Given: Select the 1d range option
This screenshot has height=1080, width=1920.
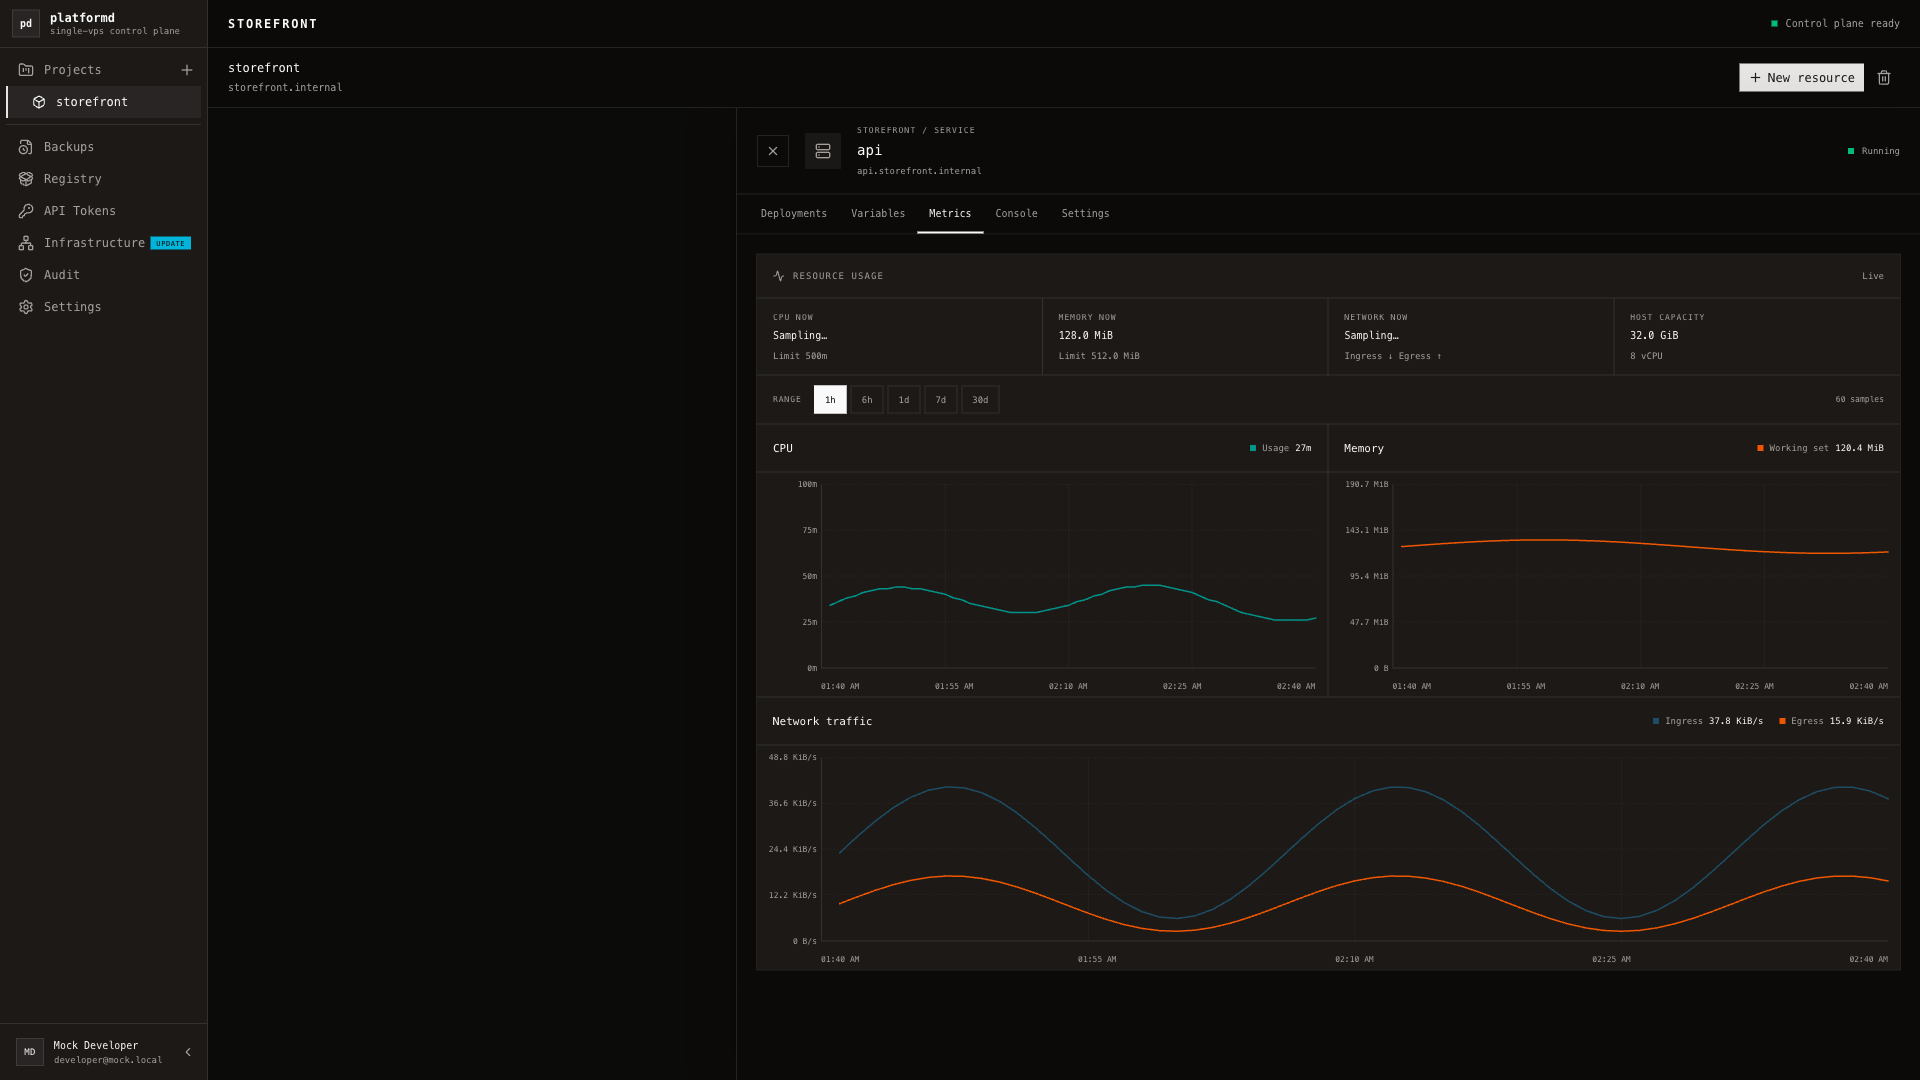Looking at the screenshot, I should click(904, 400).
